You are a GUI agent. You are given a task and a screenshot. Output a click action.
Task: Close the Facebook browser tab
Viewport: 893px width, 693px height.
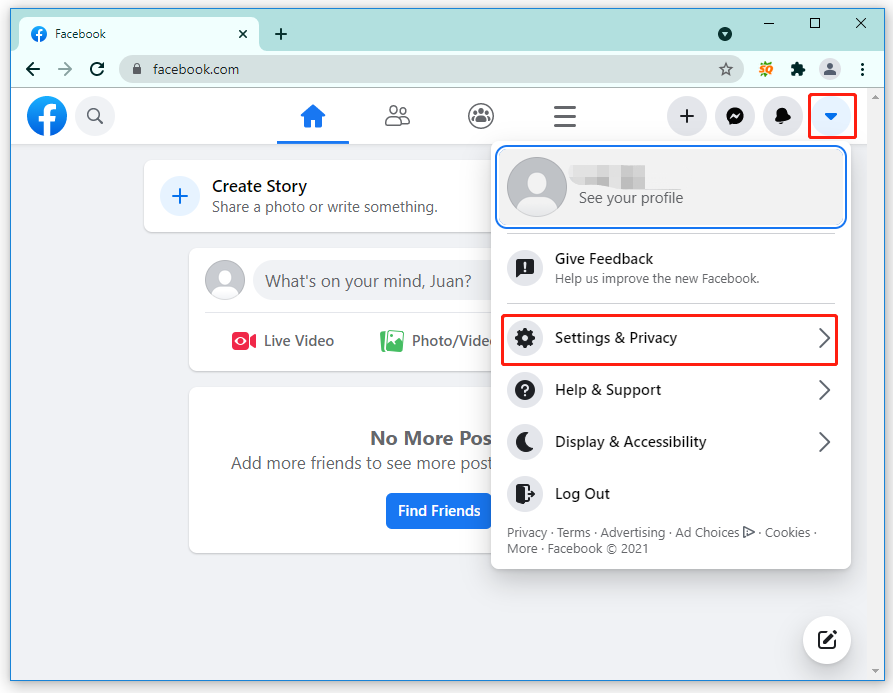tap(243, 34)
